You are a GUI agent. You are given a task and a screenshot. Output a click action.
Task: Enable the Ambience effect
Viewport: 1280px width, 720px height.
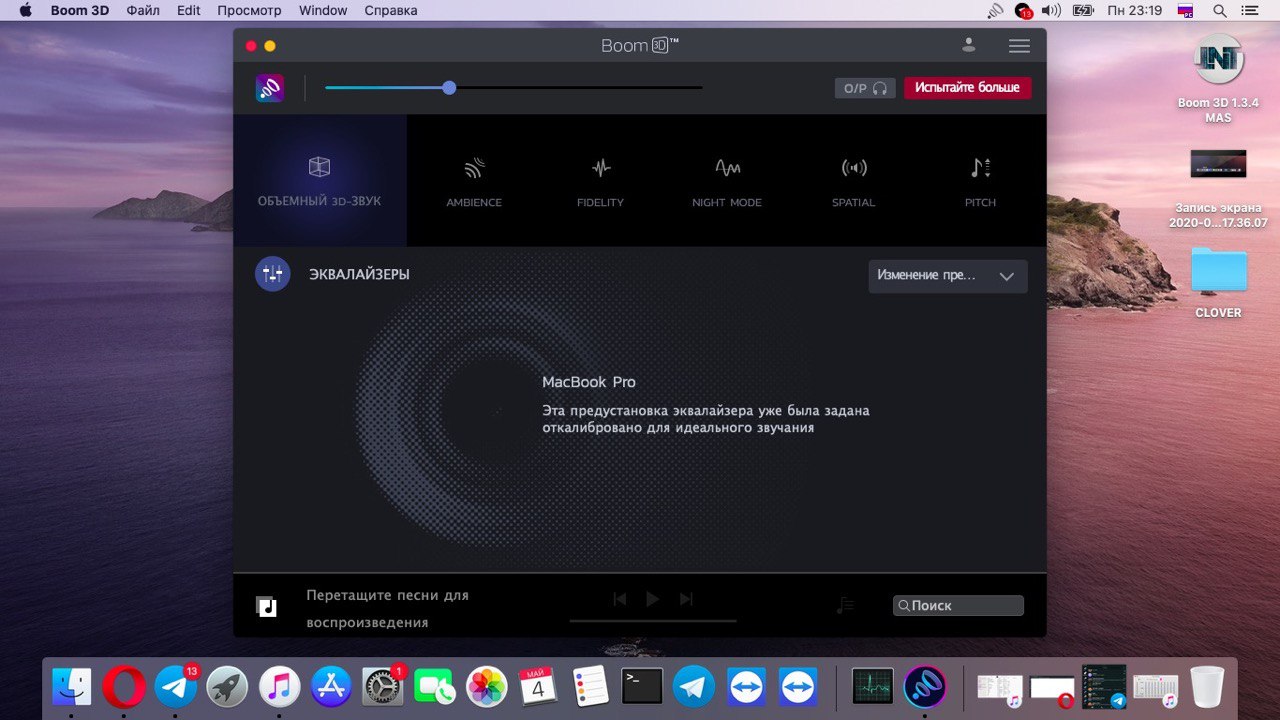pyautogui.click(x=474, y=181)
